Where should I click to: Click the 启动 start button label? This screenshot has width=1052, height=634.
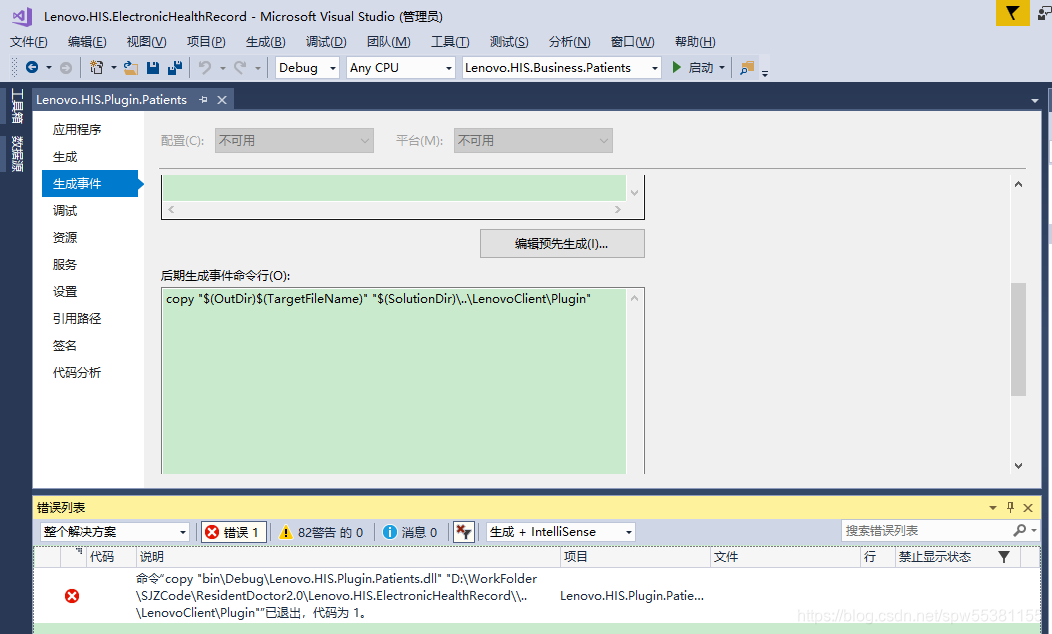click(x=701, y=68)
